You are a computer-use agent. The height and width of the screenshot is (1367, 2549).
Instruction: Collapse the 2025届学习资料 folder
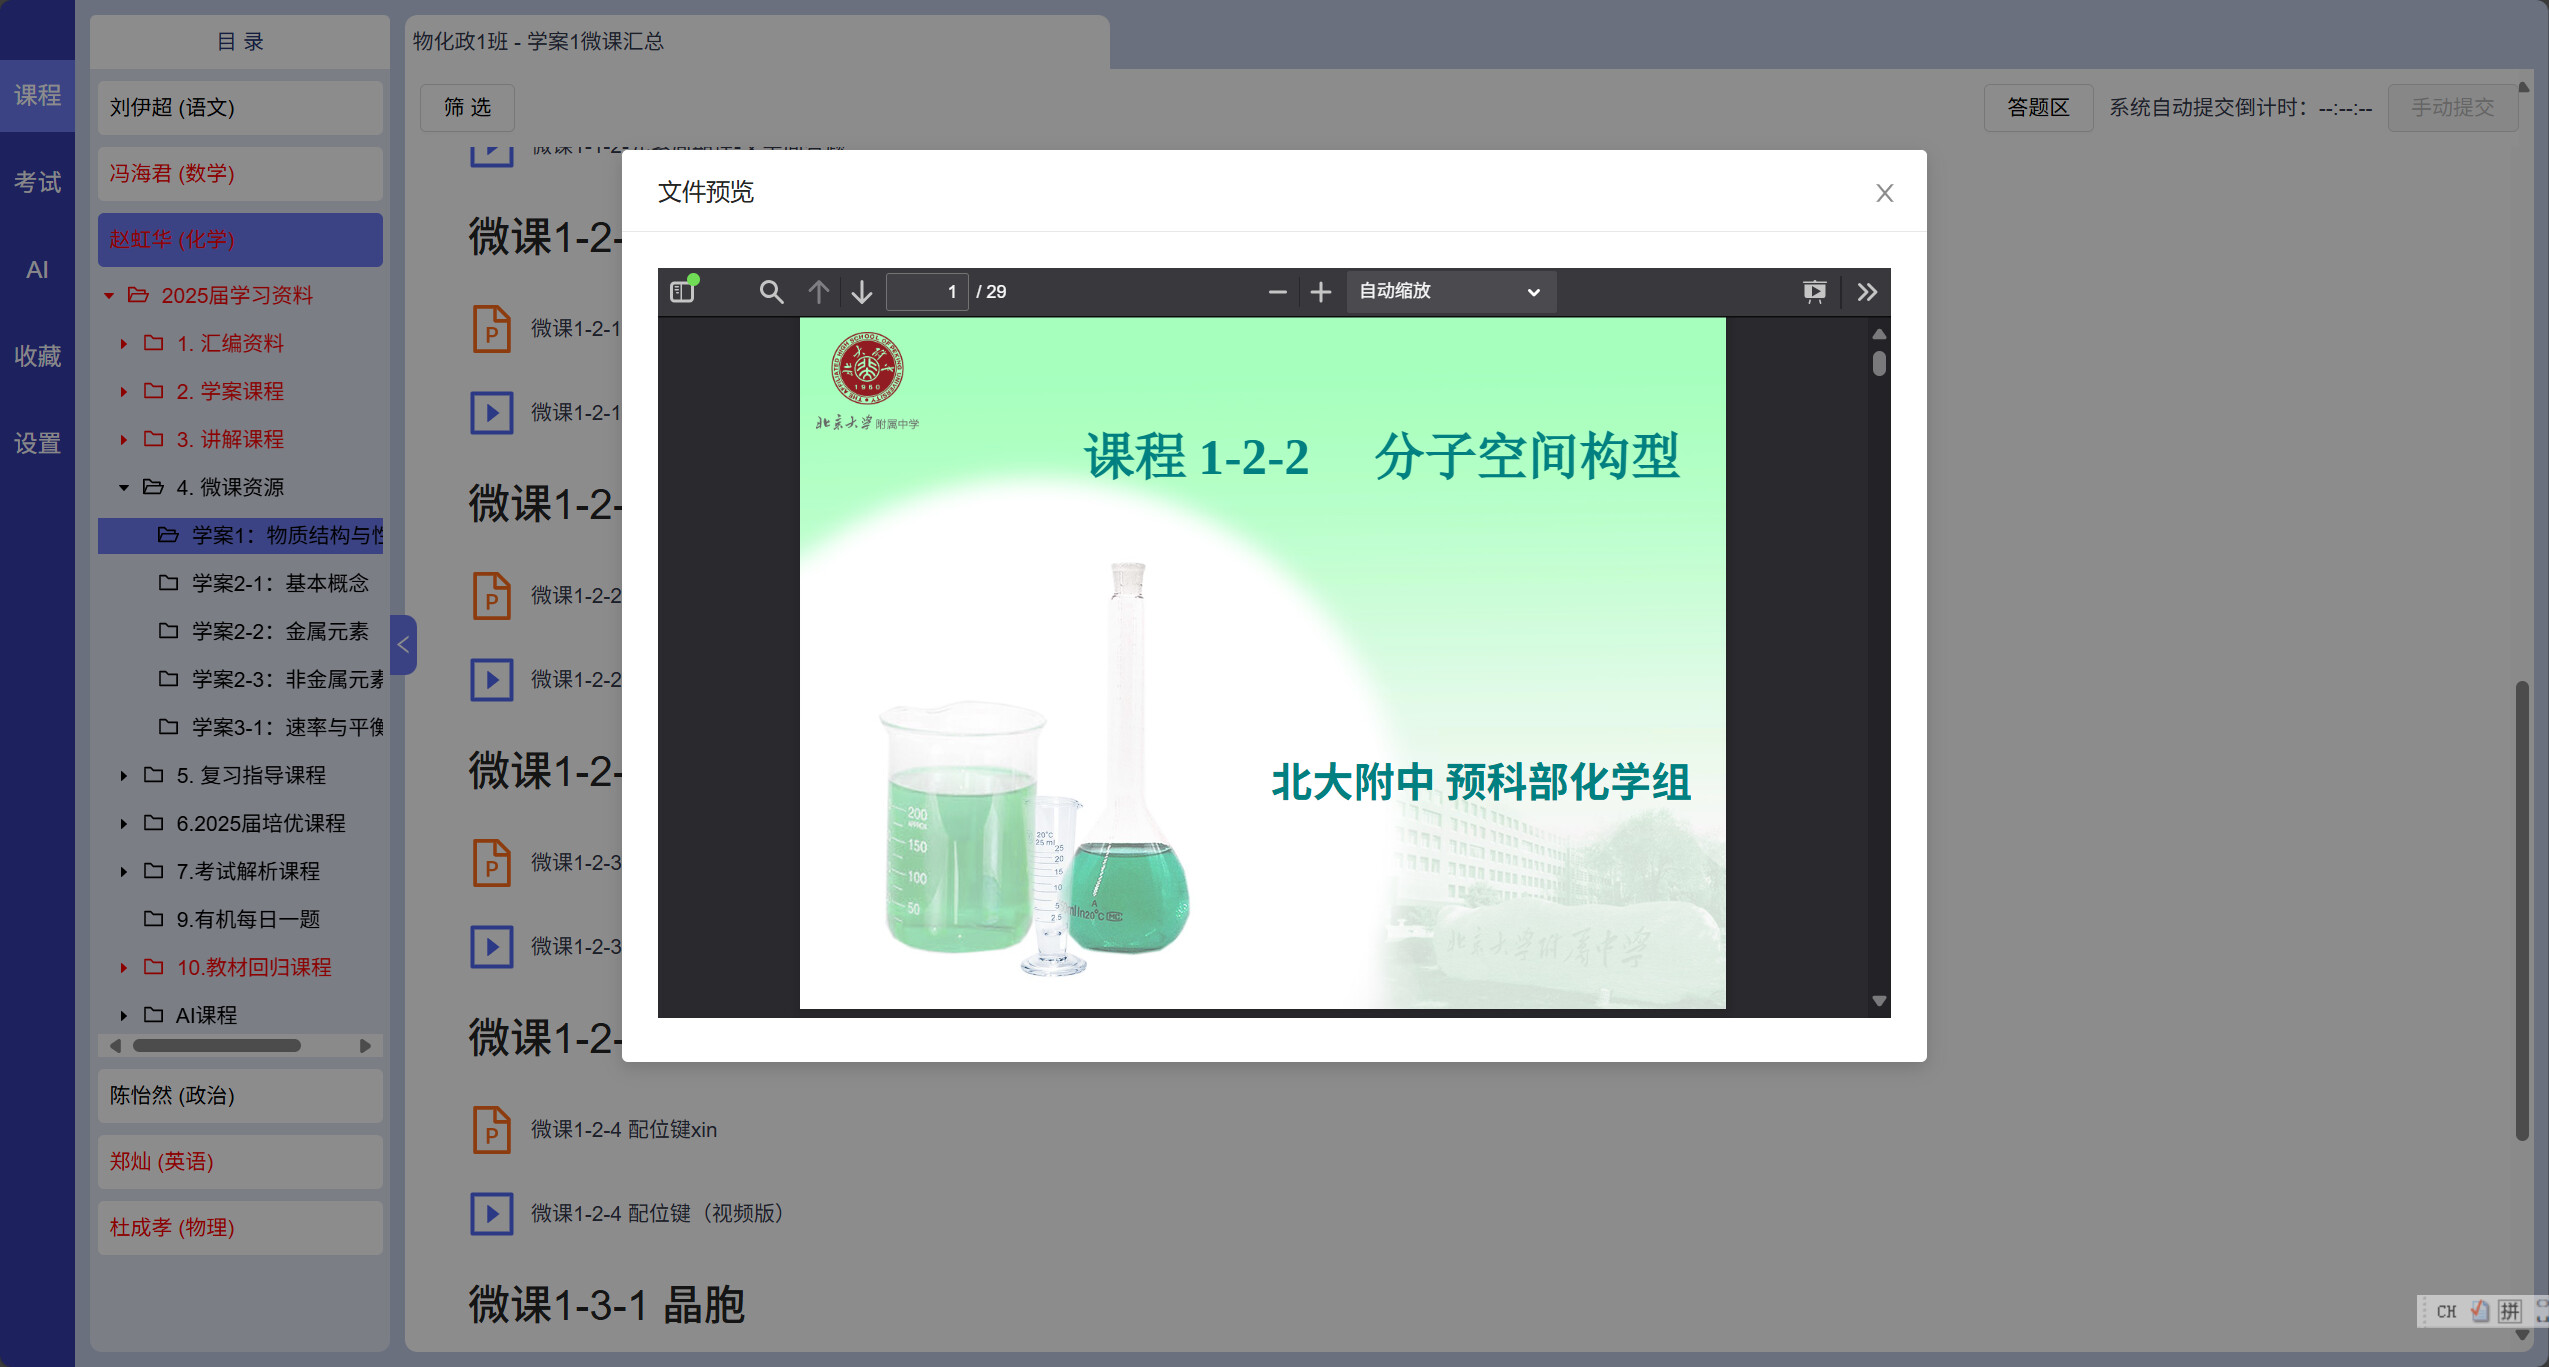click(x=109, y=295)
